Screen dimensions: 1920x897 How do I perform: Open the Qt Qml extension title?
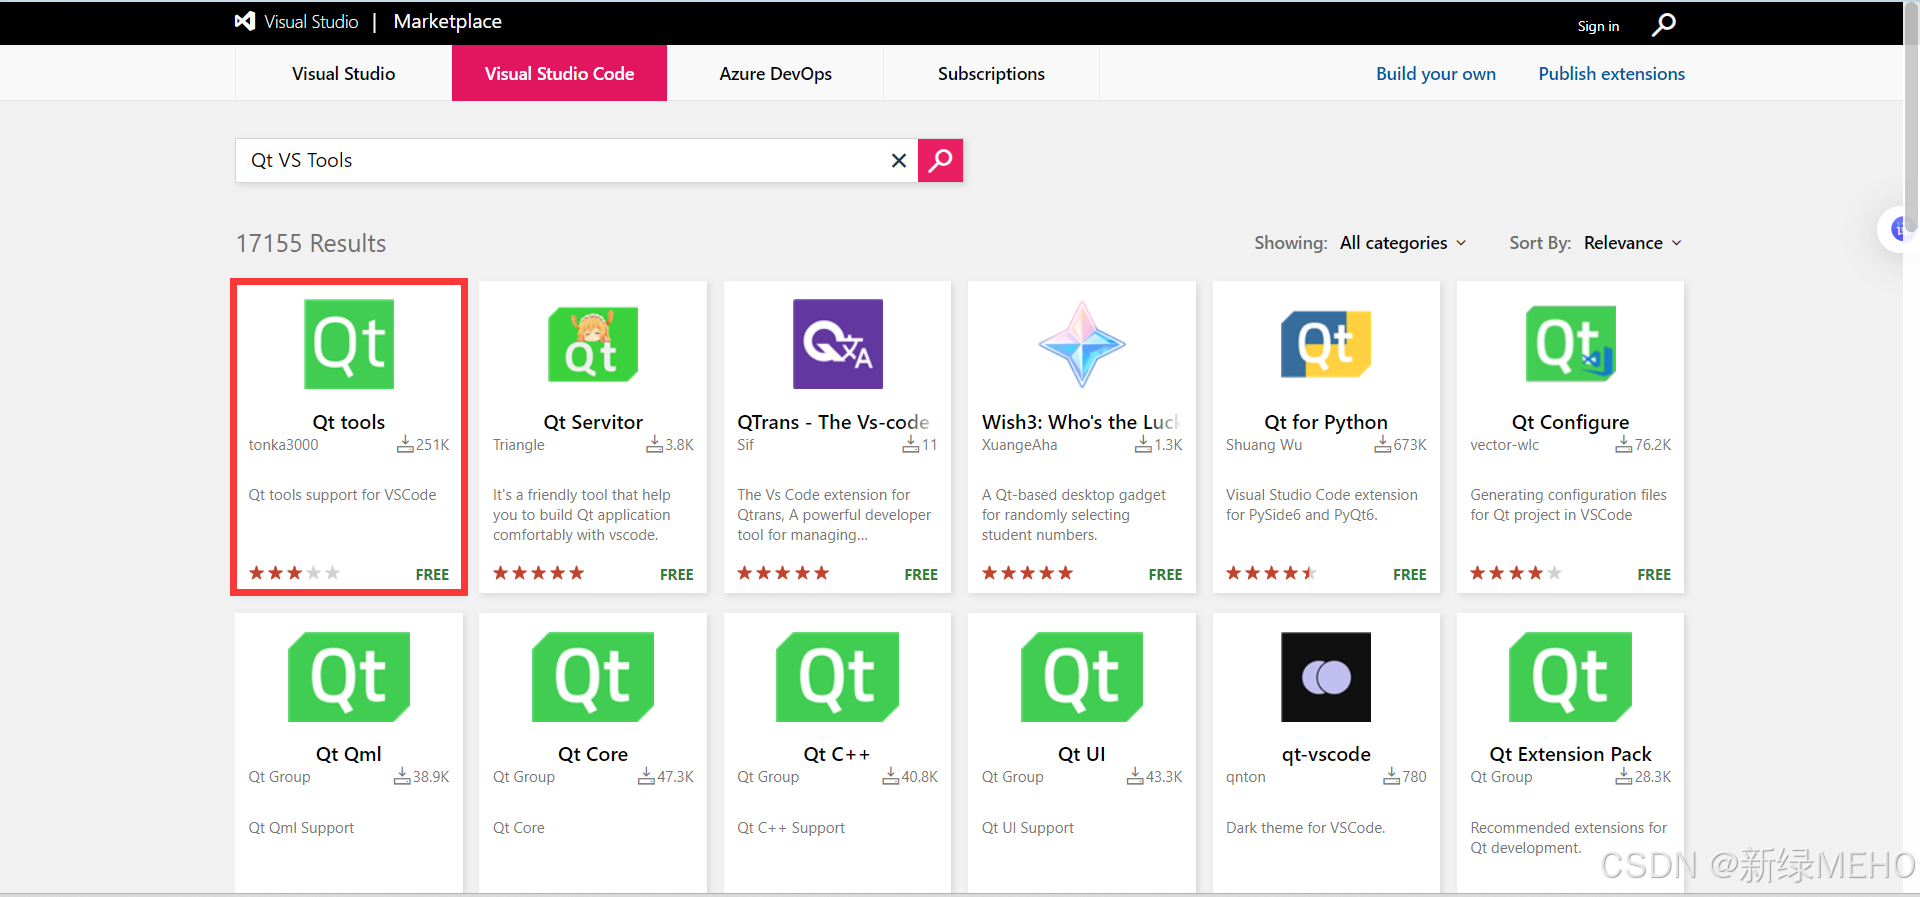pyautogui.click(x=349, y=754)
